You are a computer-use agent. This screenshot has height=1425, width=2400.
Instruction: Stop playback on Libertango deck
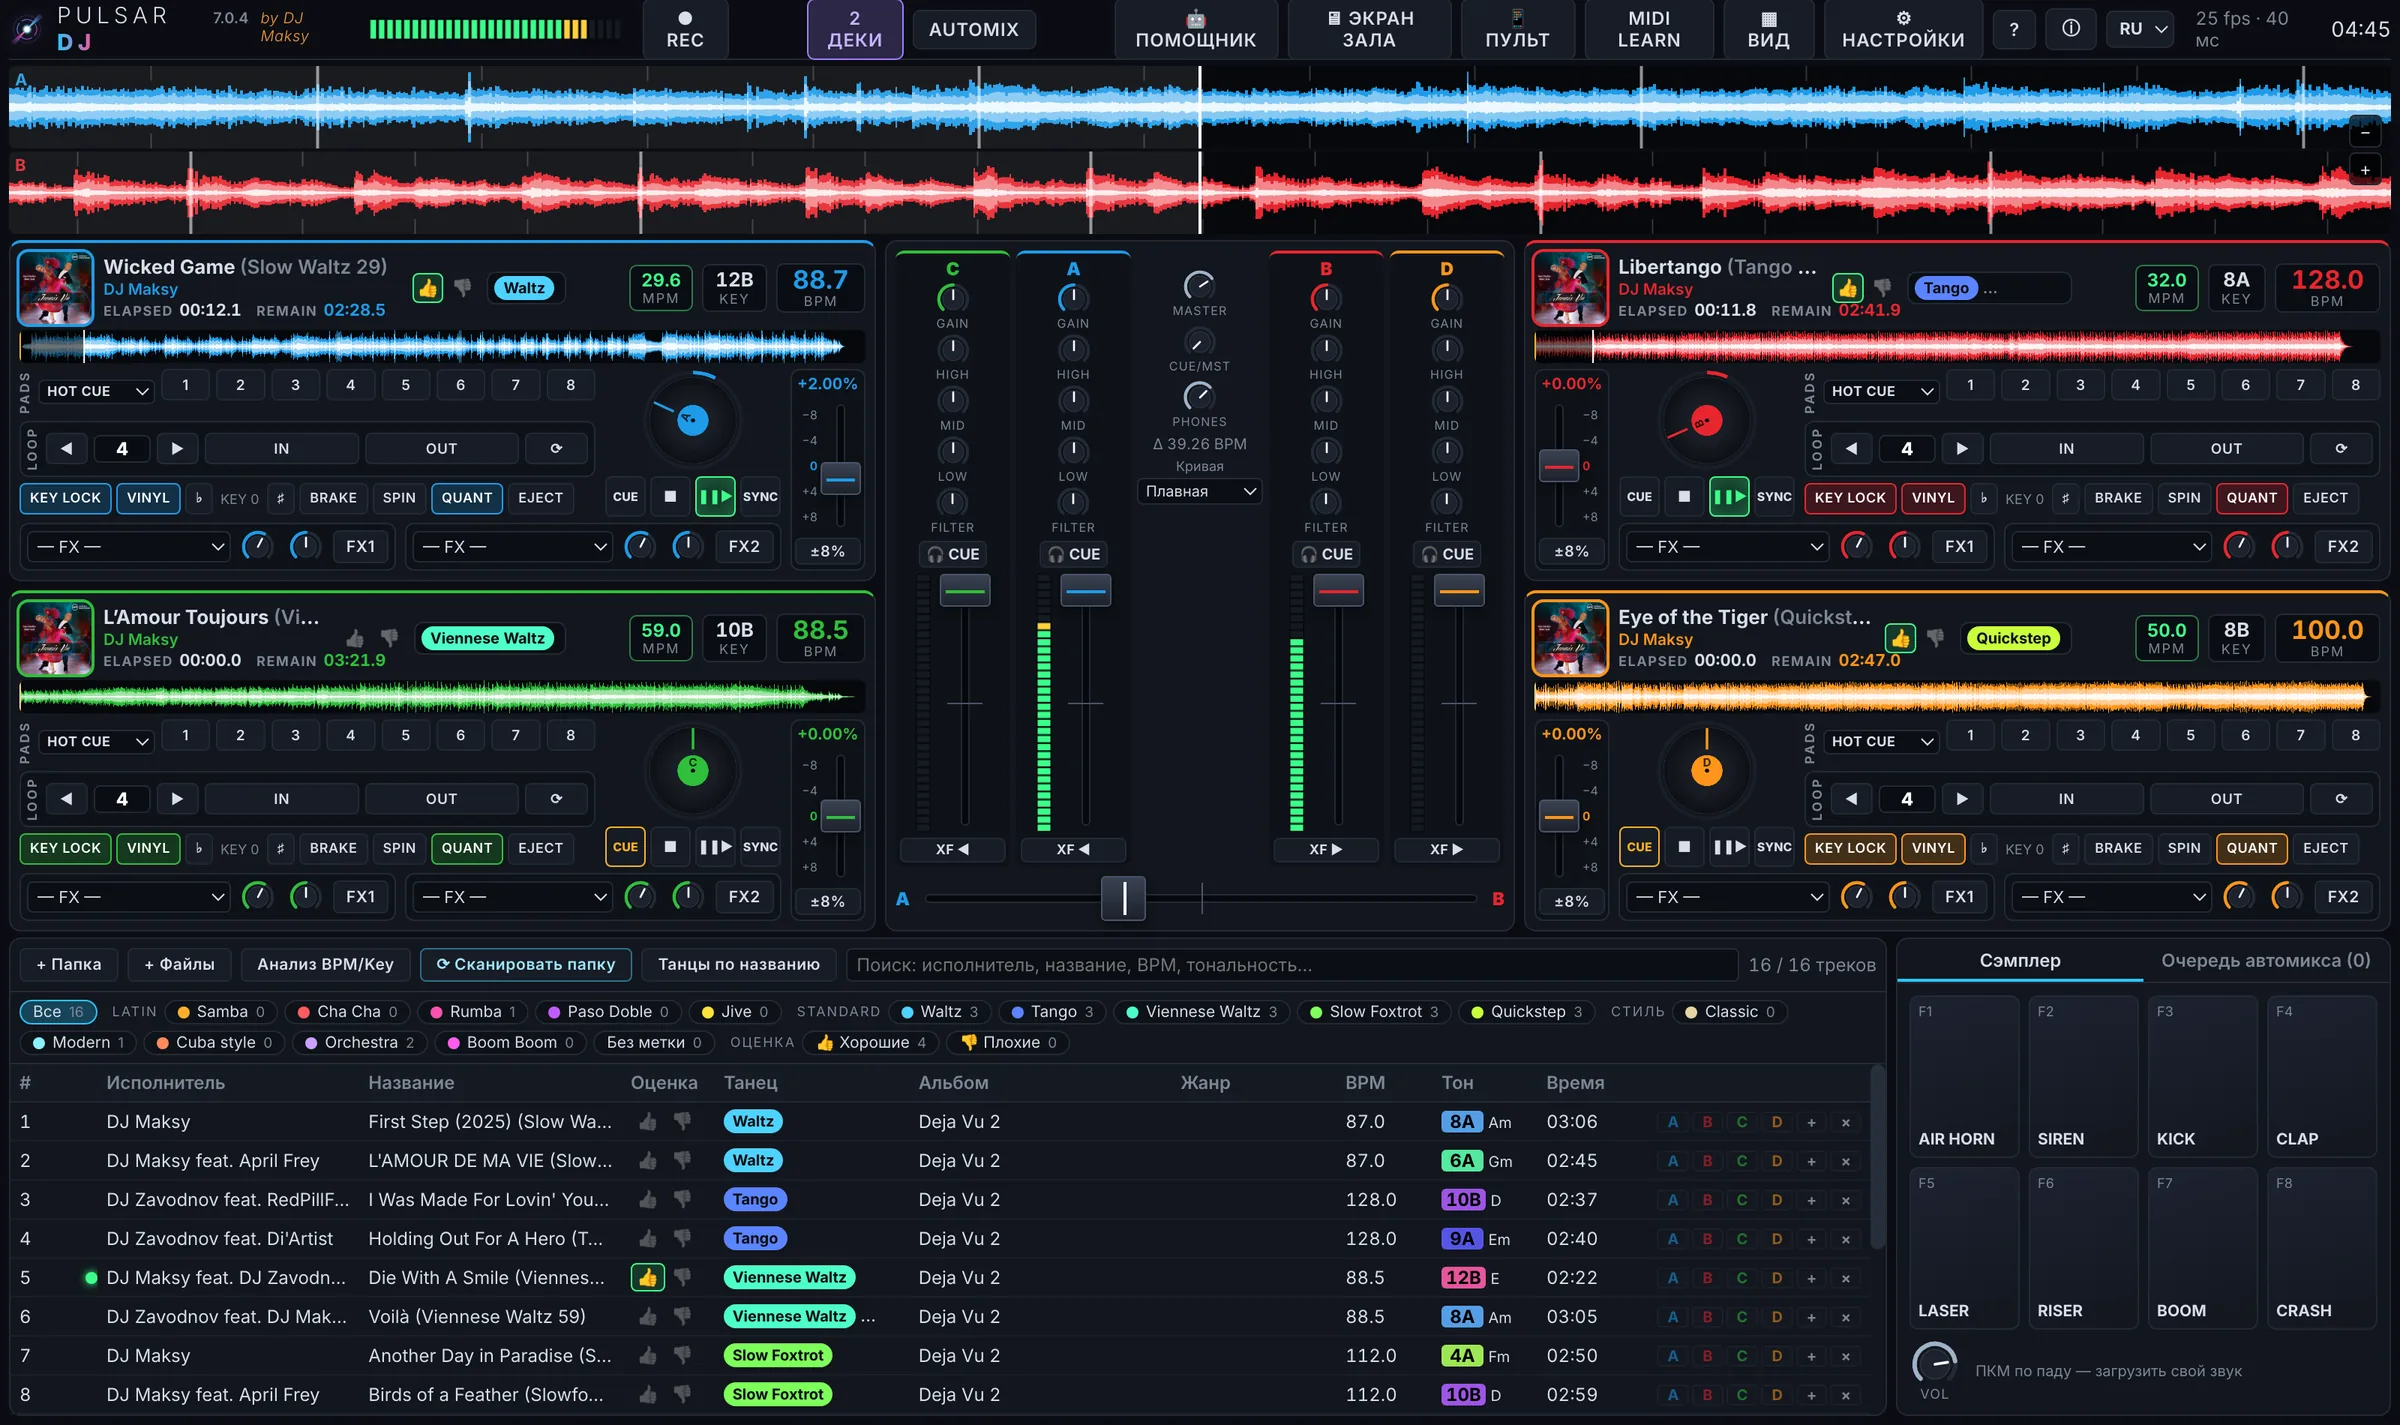1684,496
